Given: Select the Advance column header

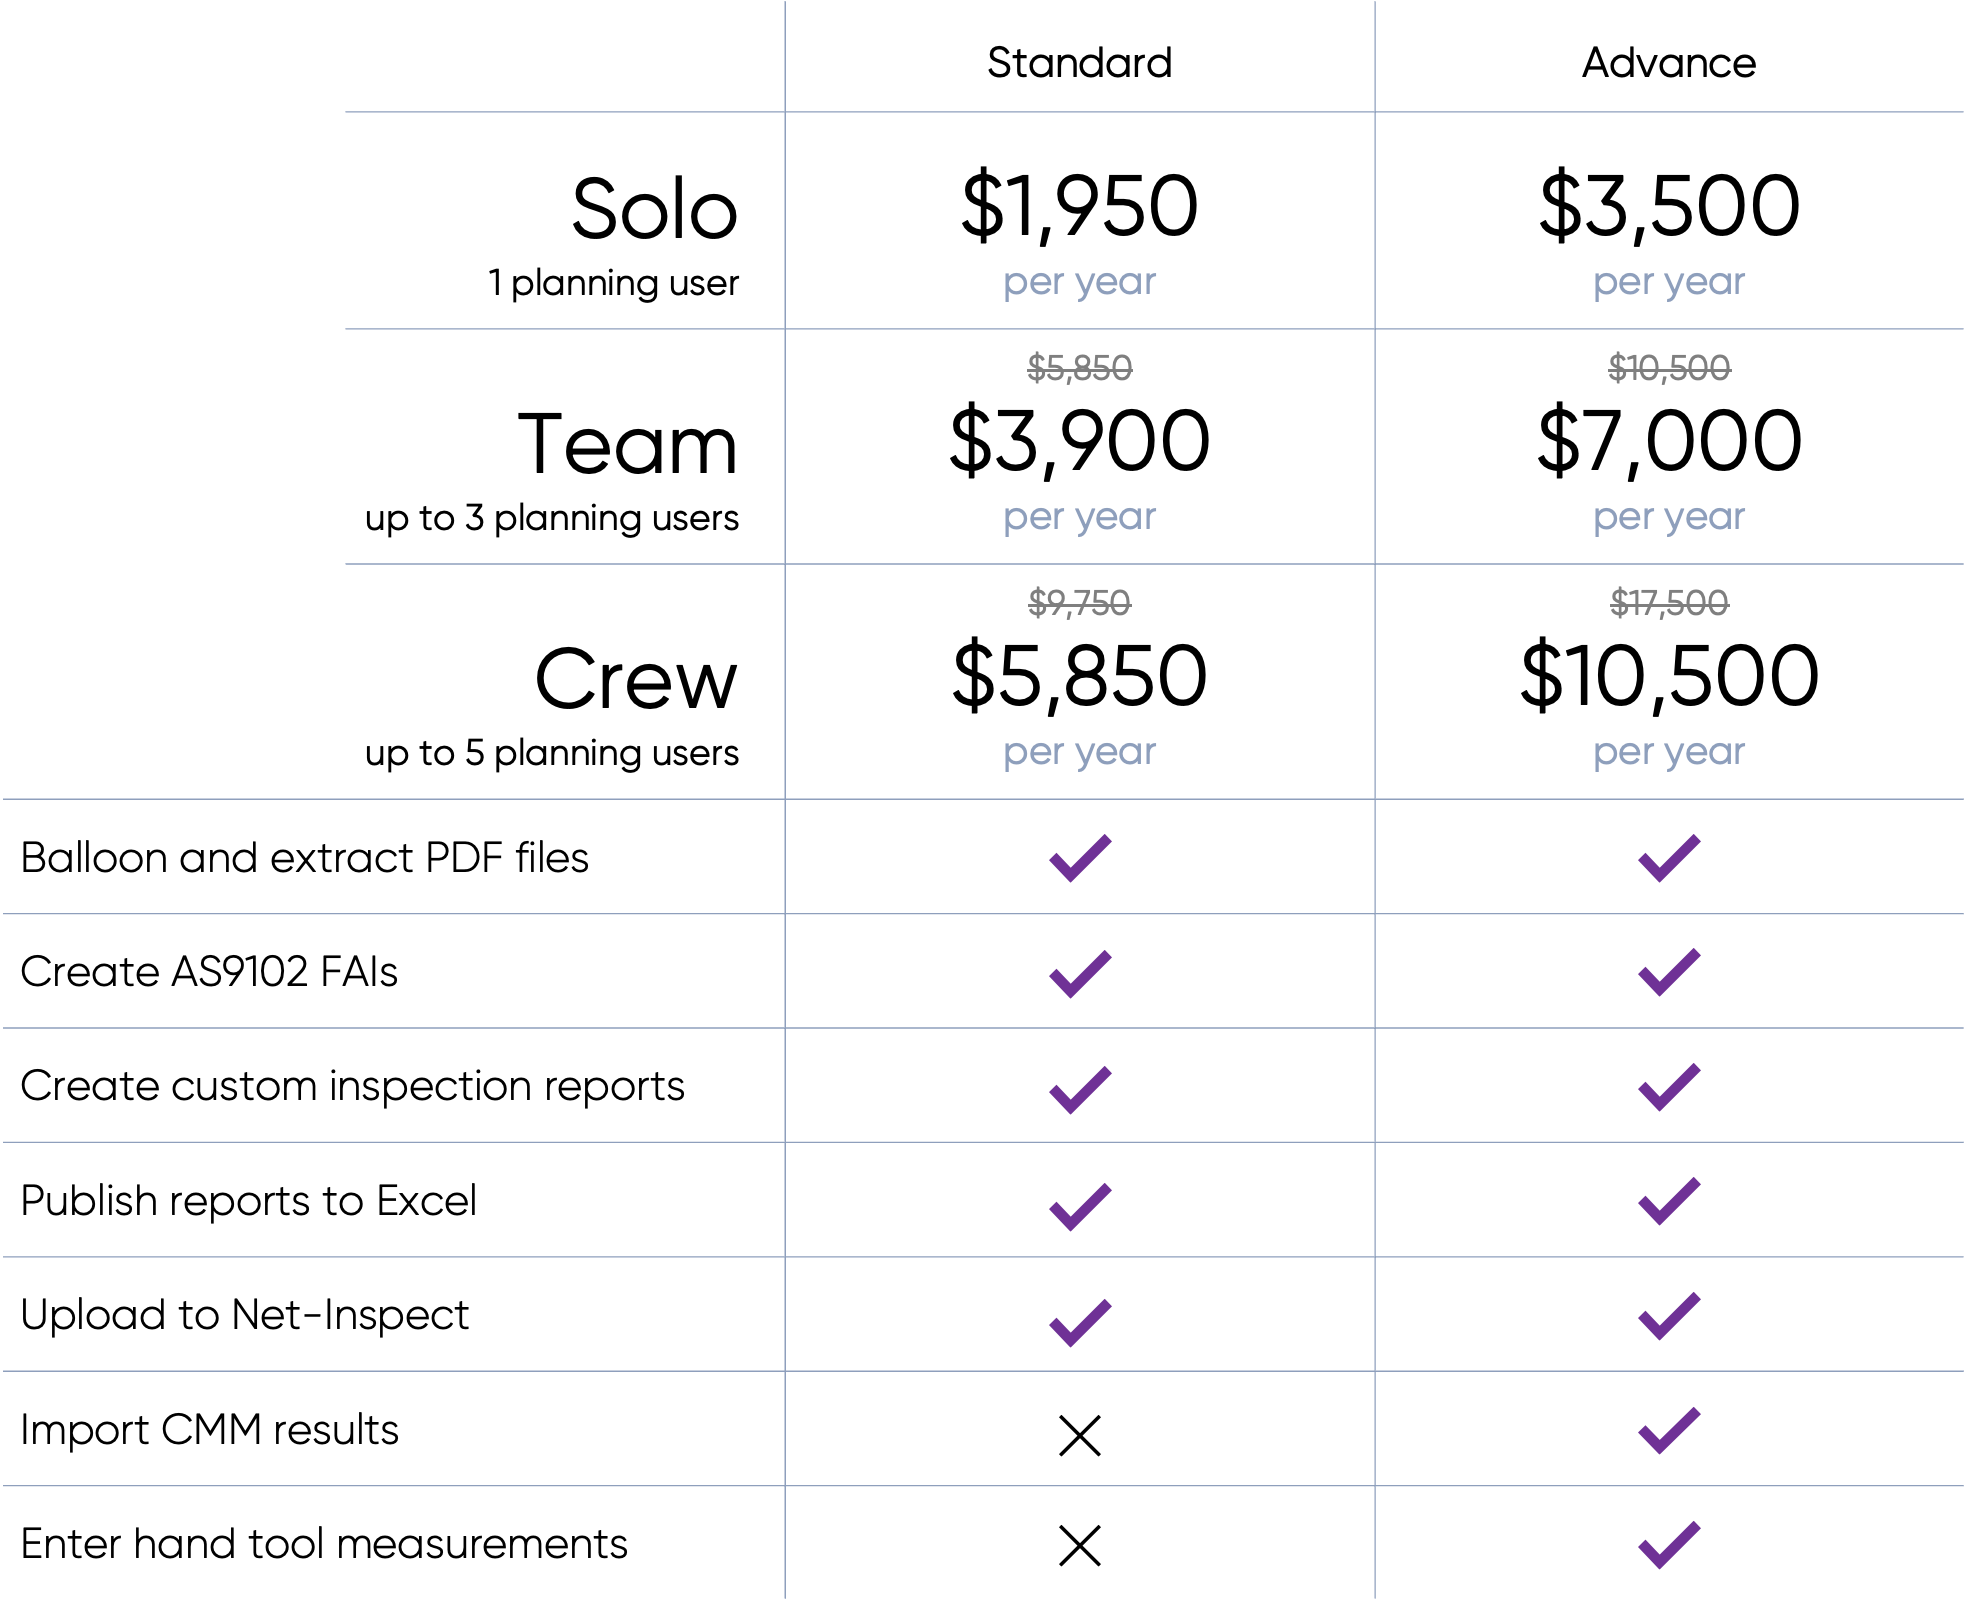Looking at the screenshot, I should [1668, 62].
